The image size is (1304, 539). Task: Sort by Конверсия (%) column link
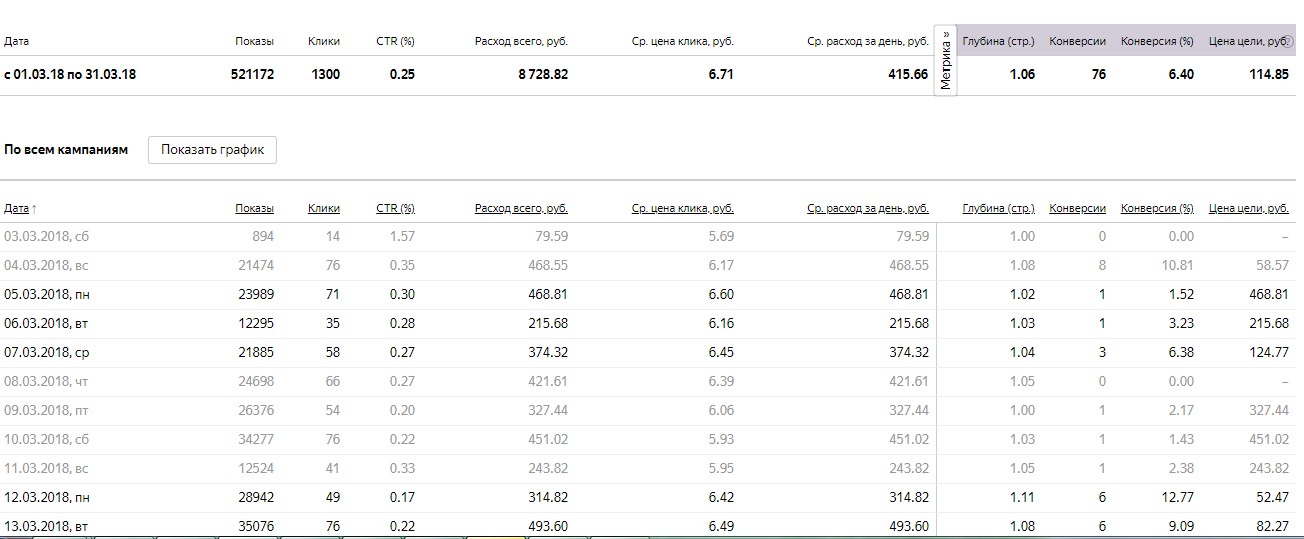coord(1157,208)
